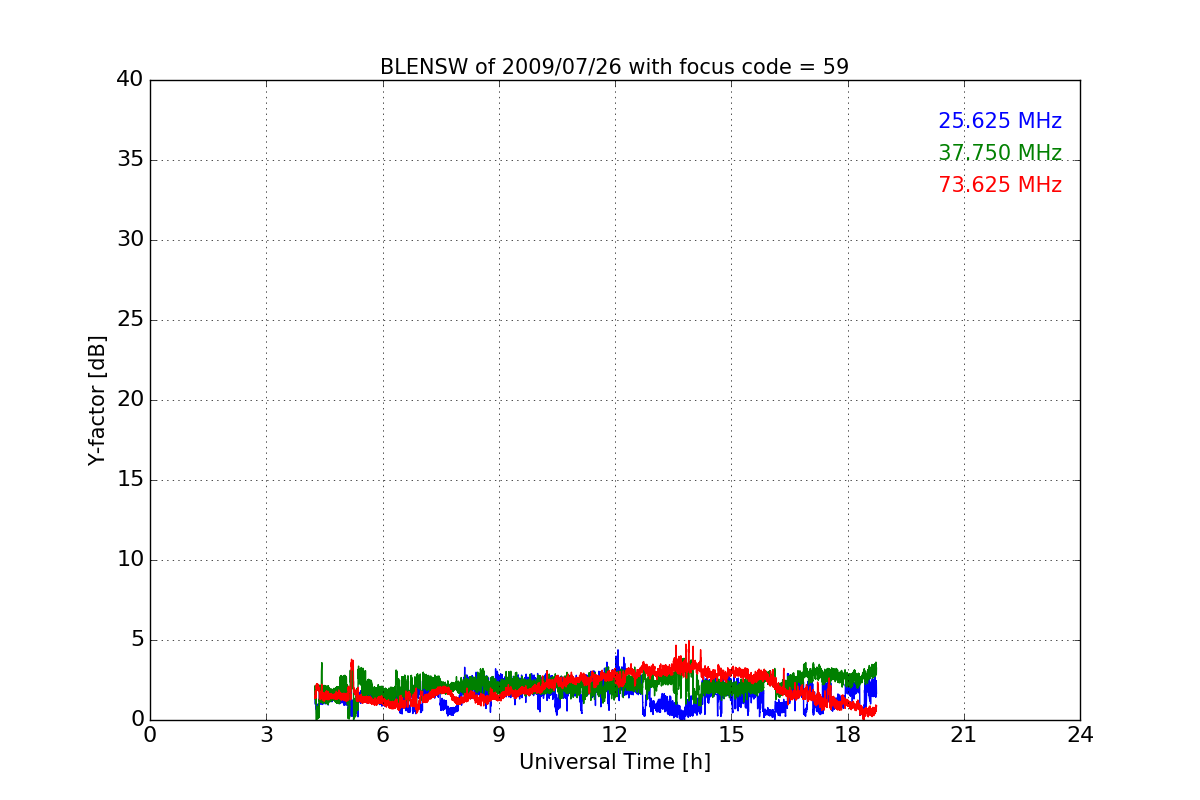Click the chart title 'BLENSW of 2009/07/26 with focus code = 59'
This screenshot has width=1200, height=800.
(614, 67)
